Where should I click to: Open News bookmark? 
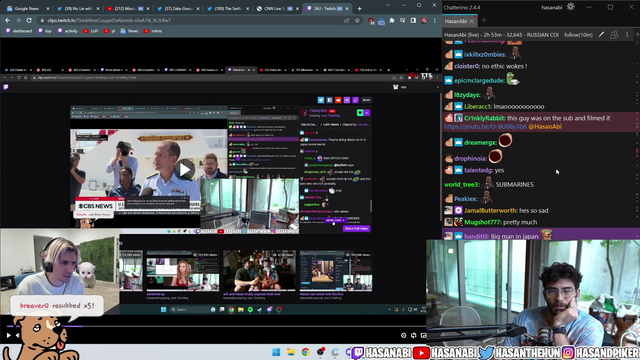(x=129, y=31)
